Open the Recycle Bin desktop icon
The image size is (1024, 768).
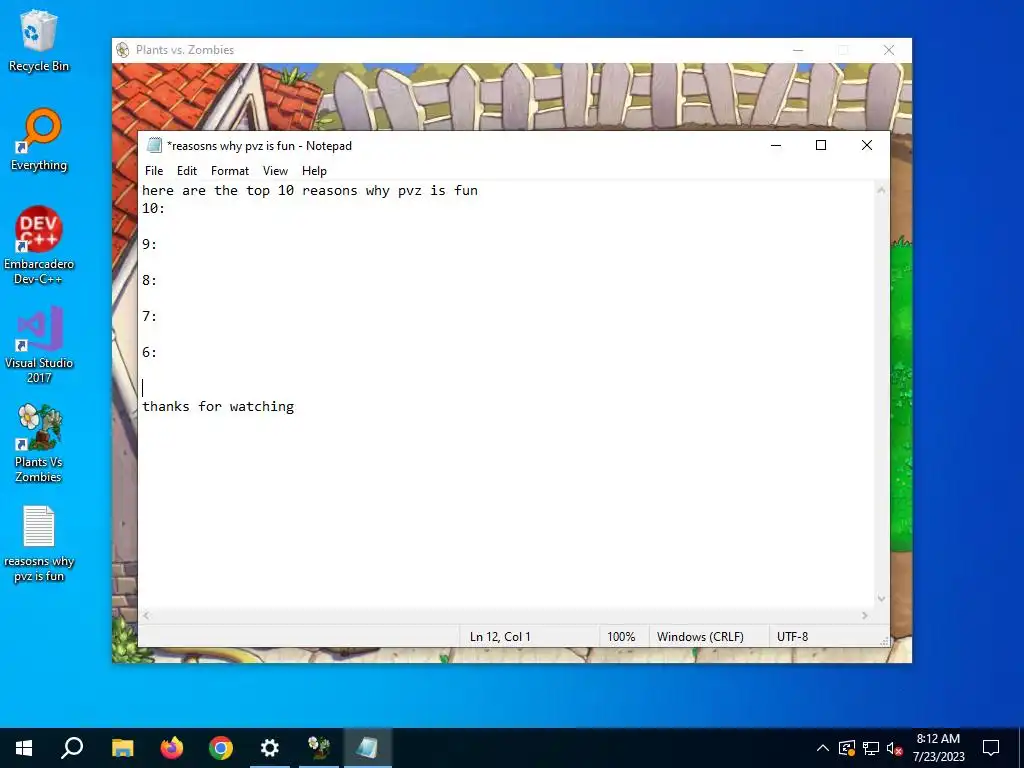tap(39, 40)
